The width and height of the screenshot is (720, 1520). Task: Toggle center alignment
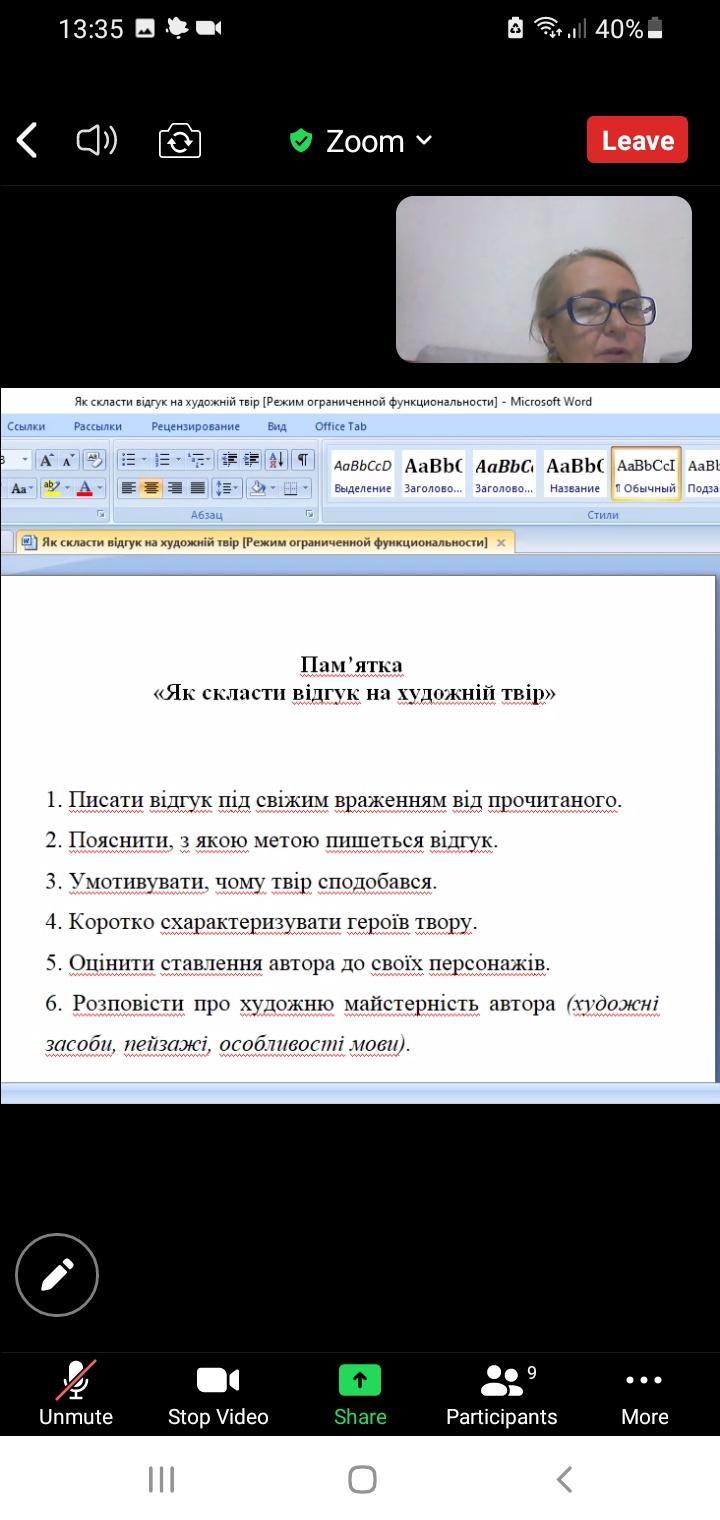pos(151,488)
